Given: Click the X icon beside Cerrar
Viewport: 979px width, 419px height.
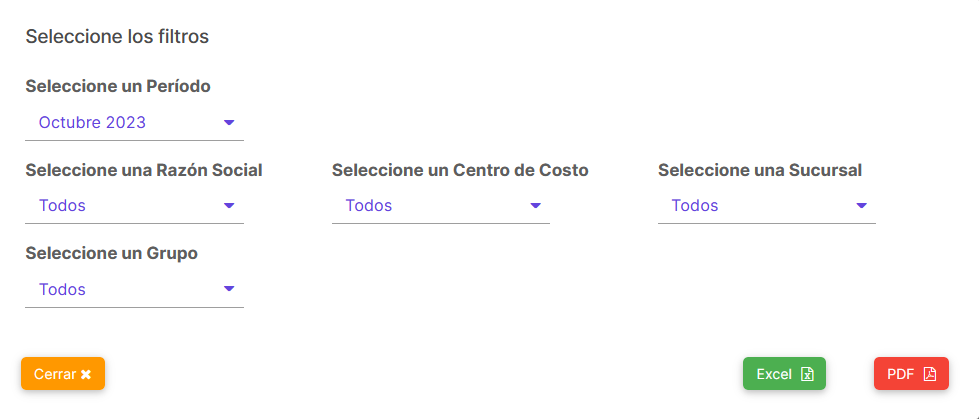Looking at the screenshot, I should click(86, 374).
